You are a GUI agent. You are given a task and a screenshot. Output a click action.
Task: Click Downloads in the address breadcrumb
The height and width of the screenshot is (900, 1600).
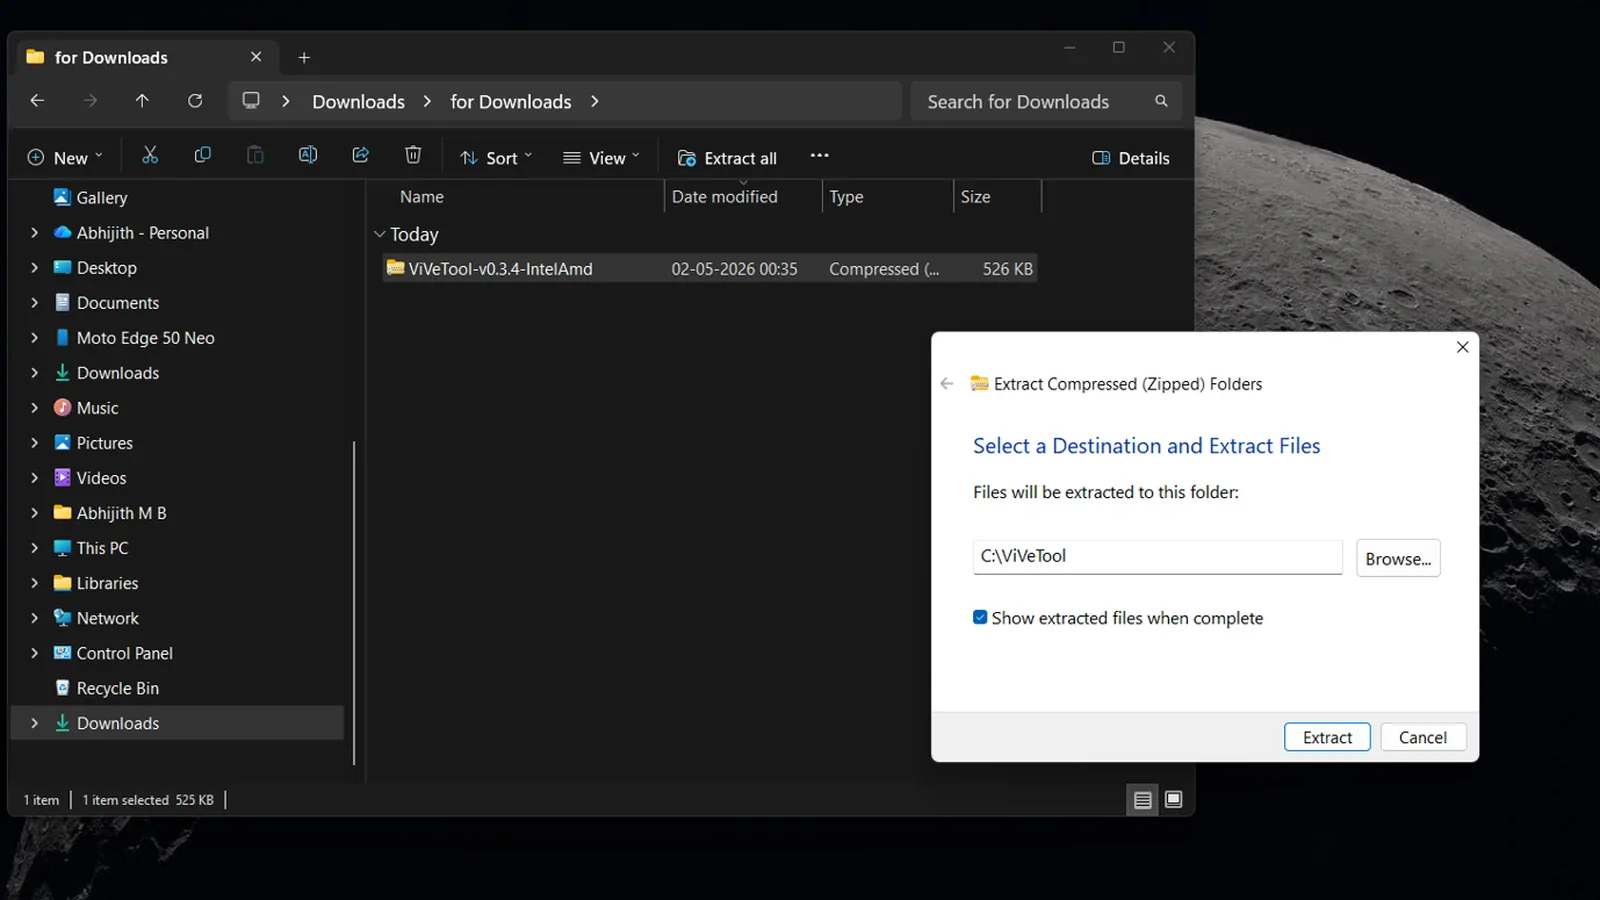pos(358,102)
